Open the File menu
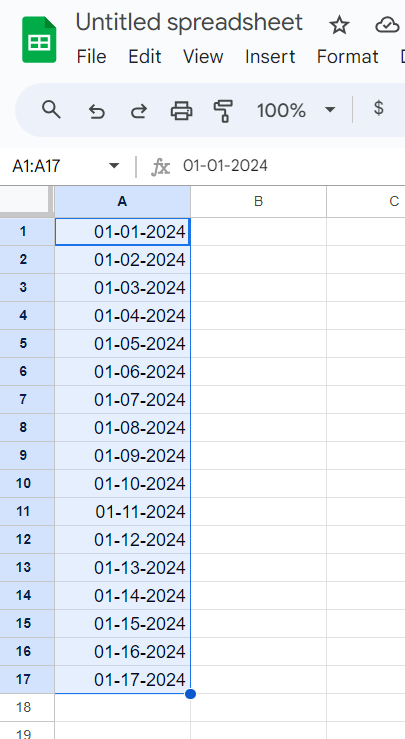Viewport: 405px width, 739px height. [x=91, y=57]
